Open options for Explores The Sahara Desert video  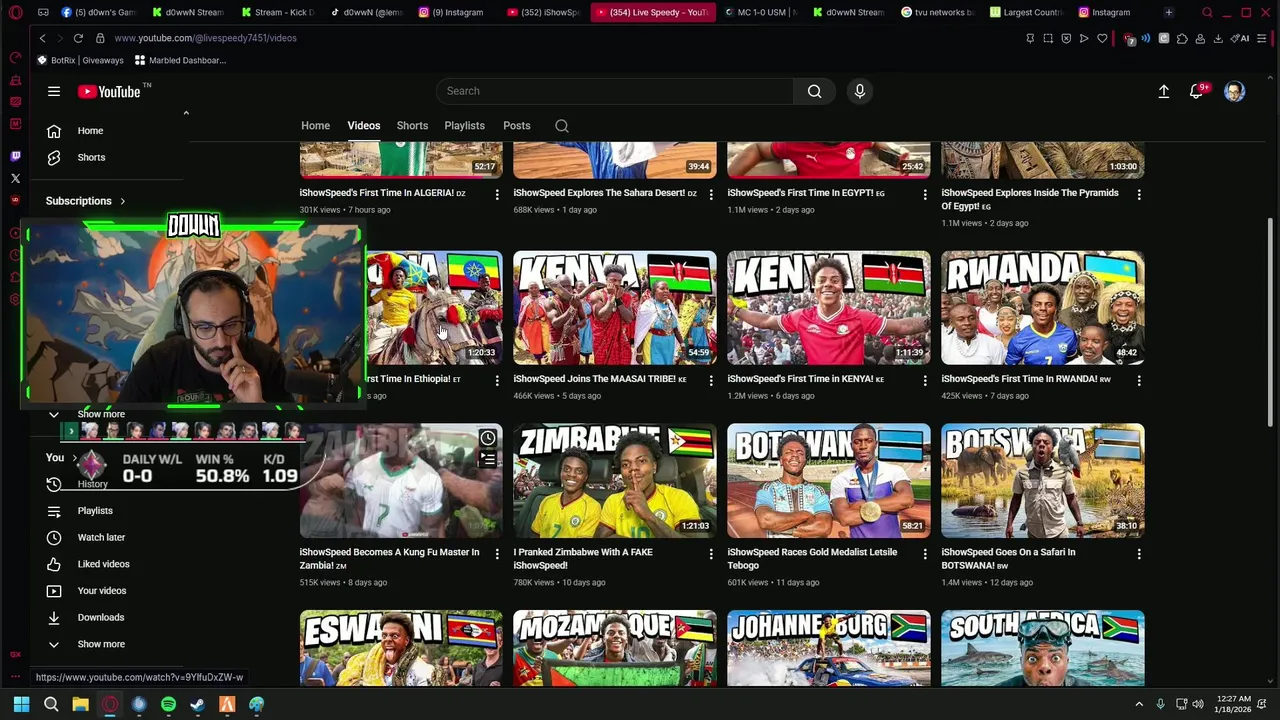(x=711, y=194)
